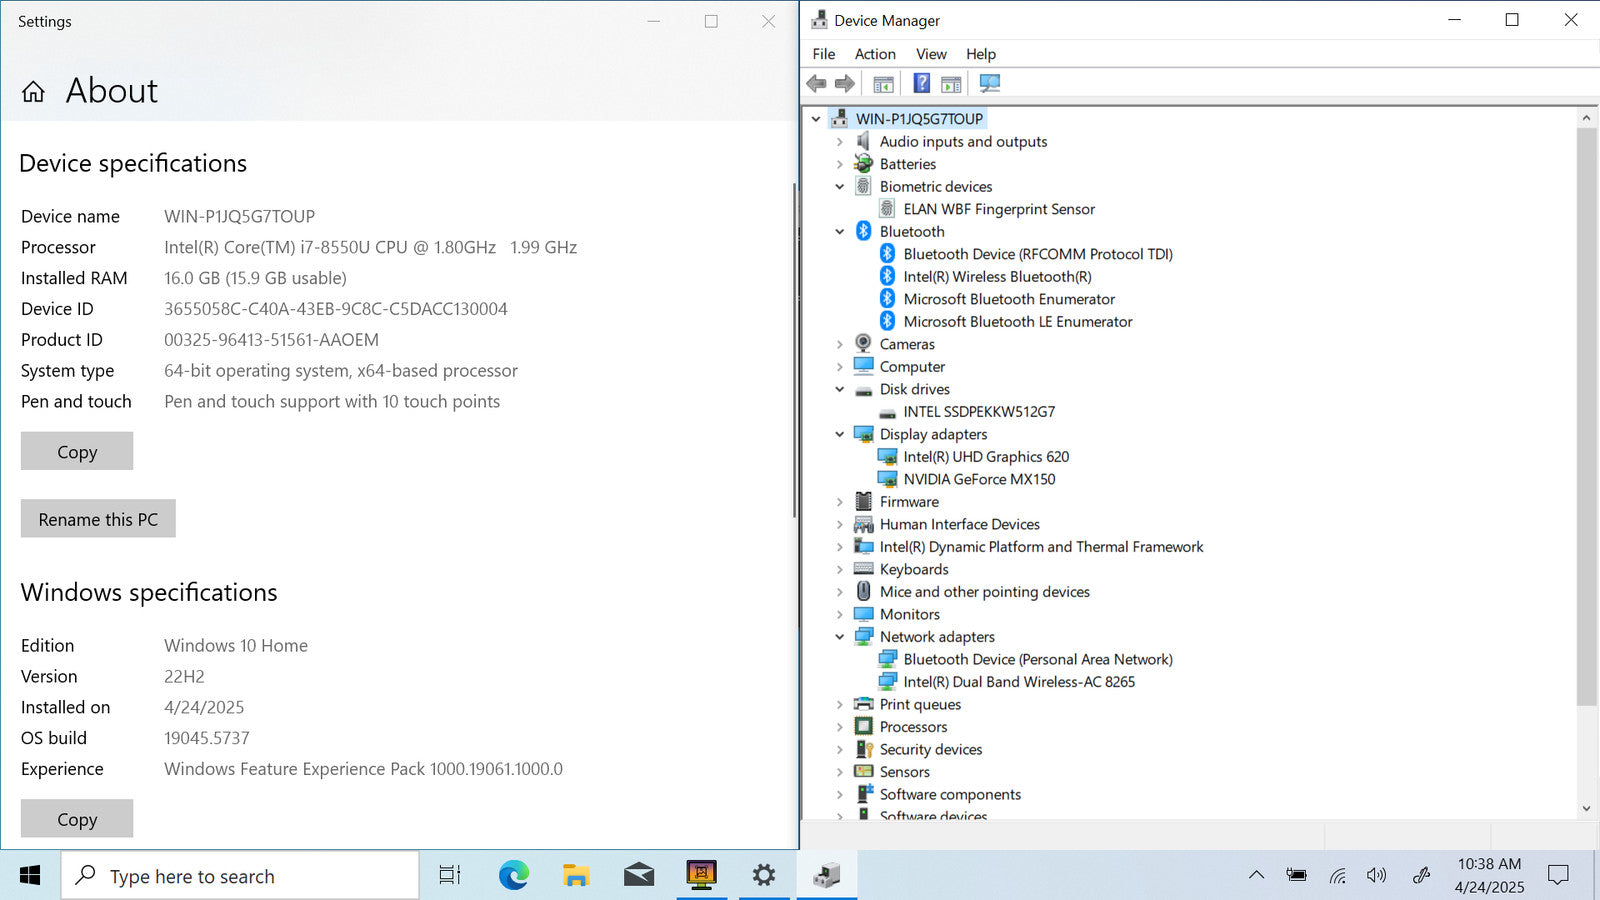Collapse the Biometric devices category
Viewport: 1600px width, 900px height.
pos(840,187)
